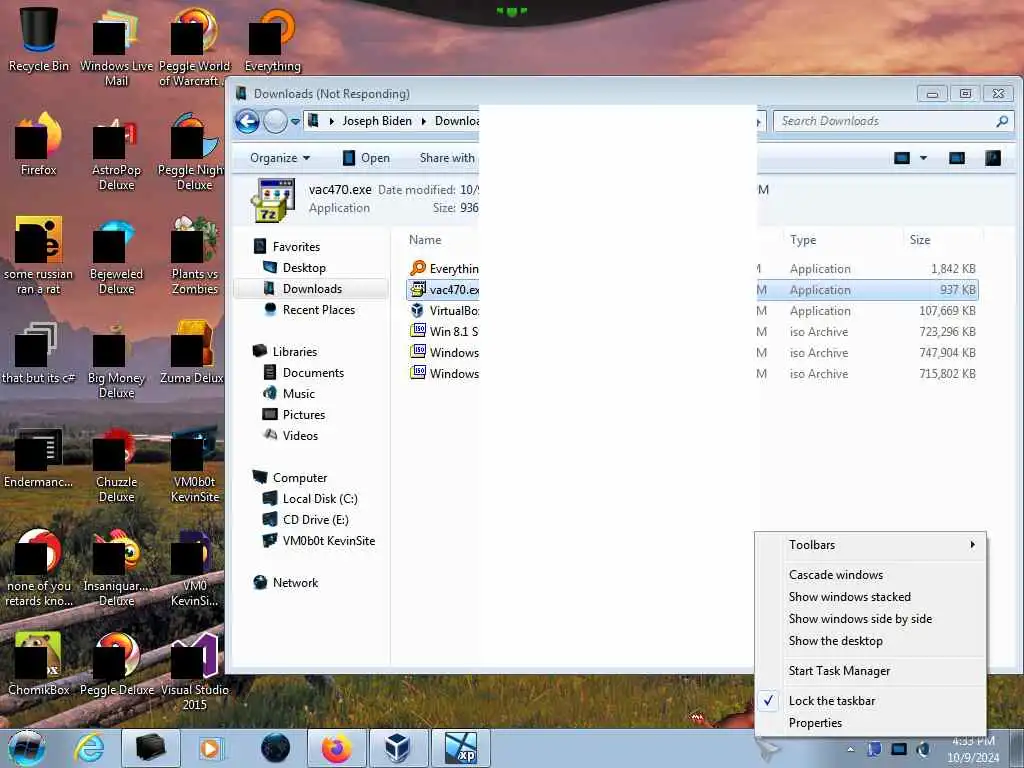
Task: Select Network in the navigation pane
Action: tap(295, 583)
